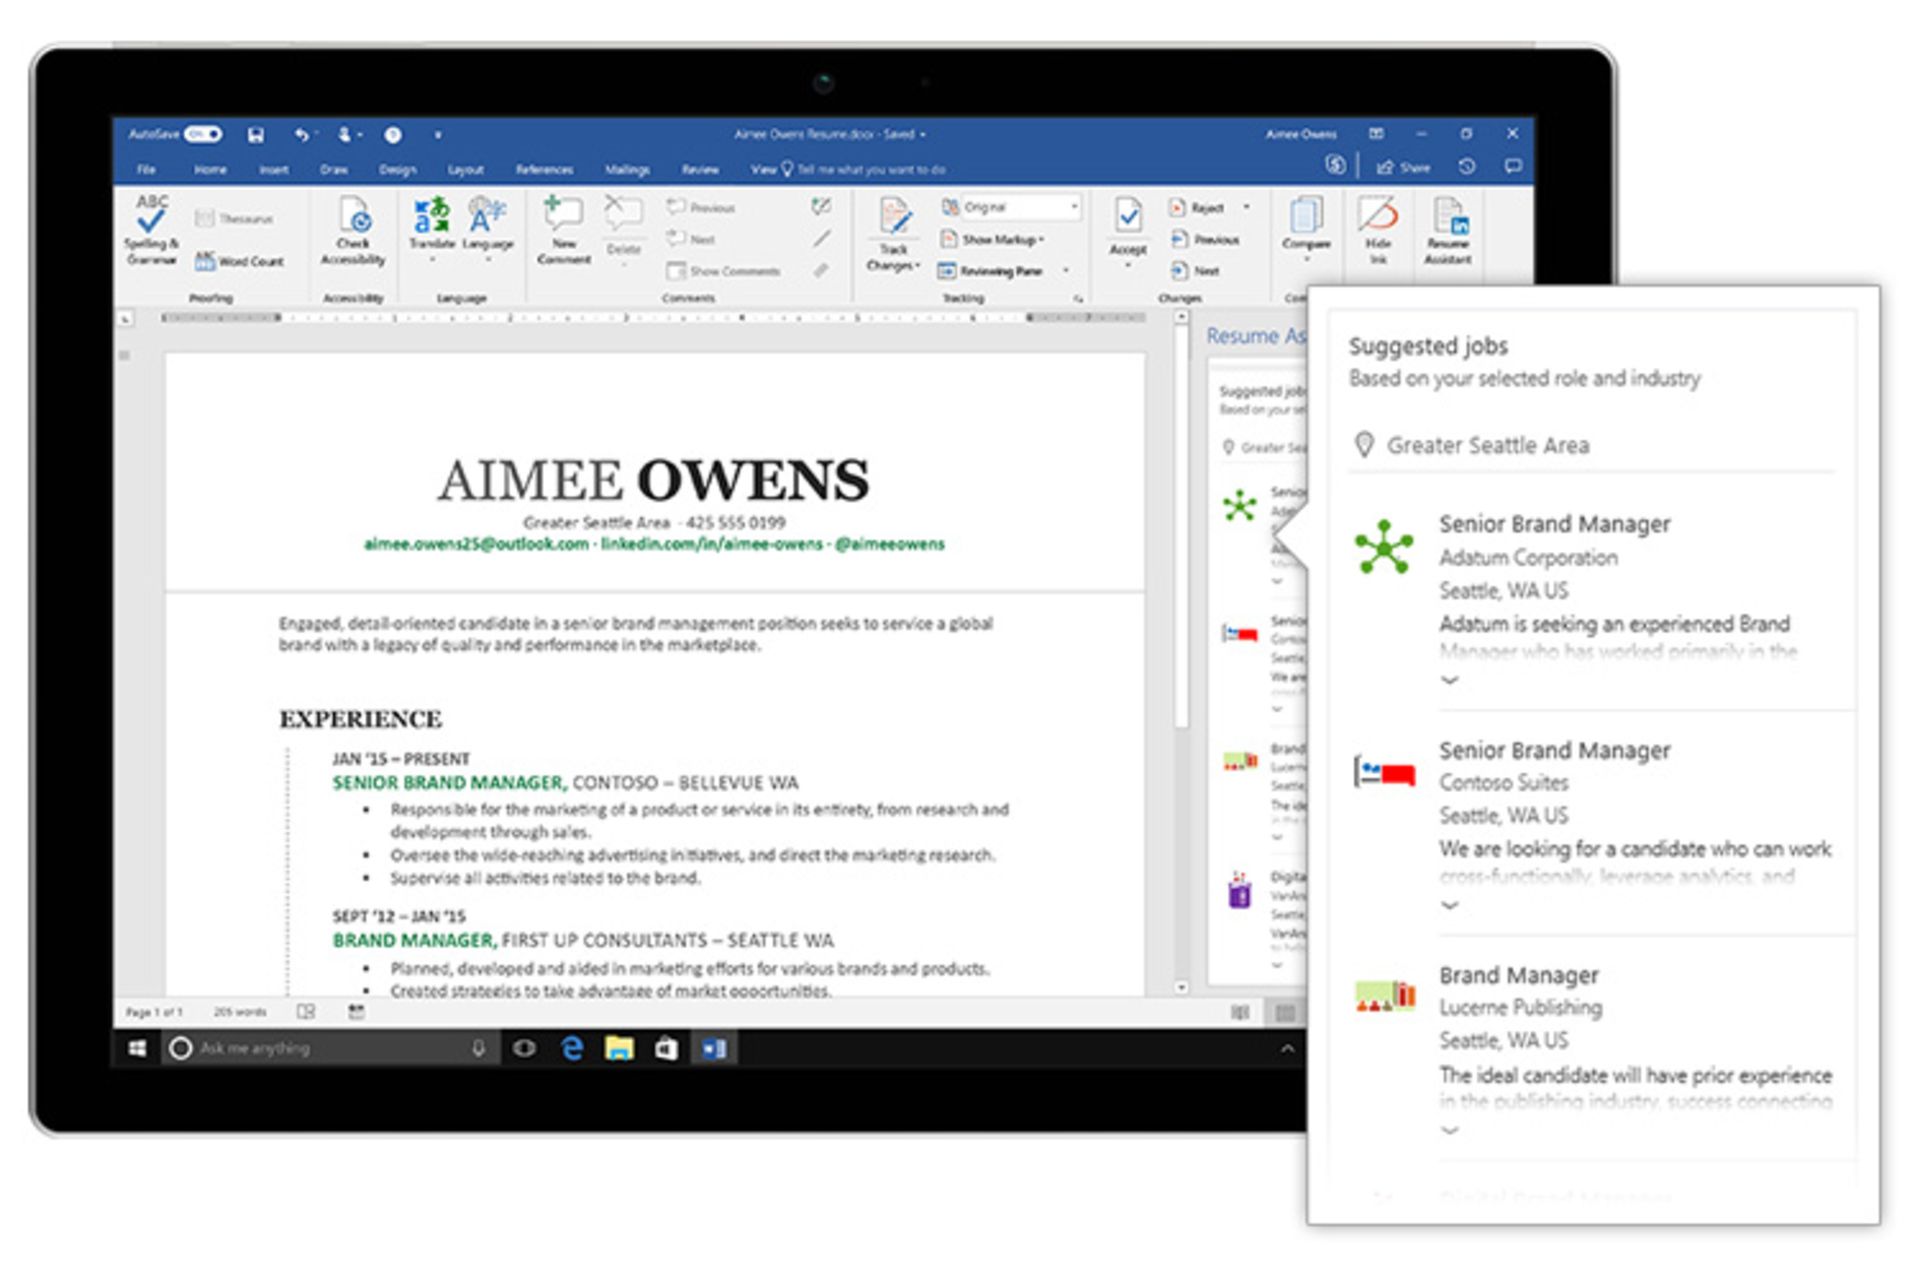Open File Explorer from taskbar

click(x=619, y=1048)
